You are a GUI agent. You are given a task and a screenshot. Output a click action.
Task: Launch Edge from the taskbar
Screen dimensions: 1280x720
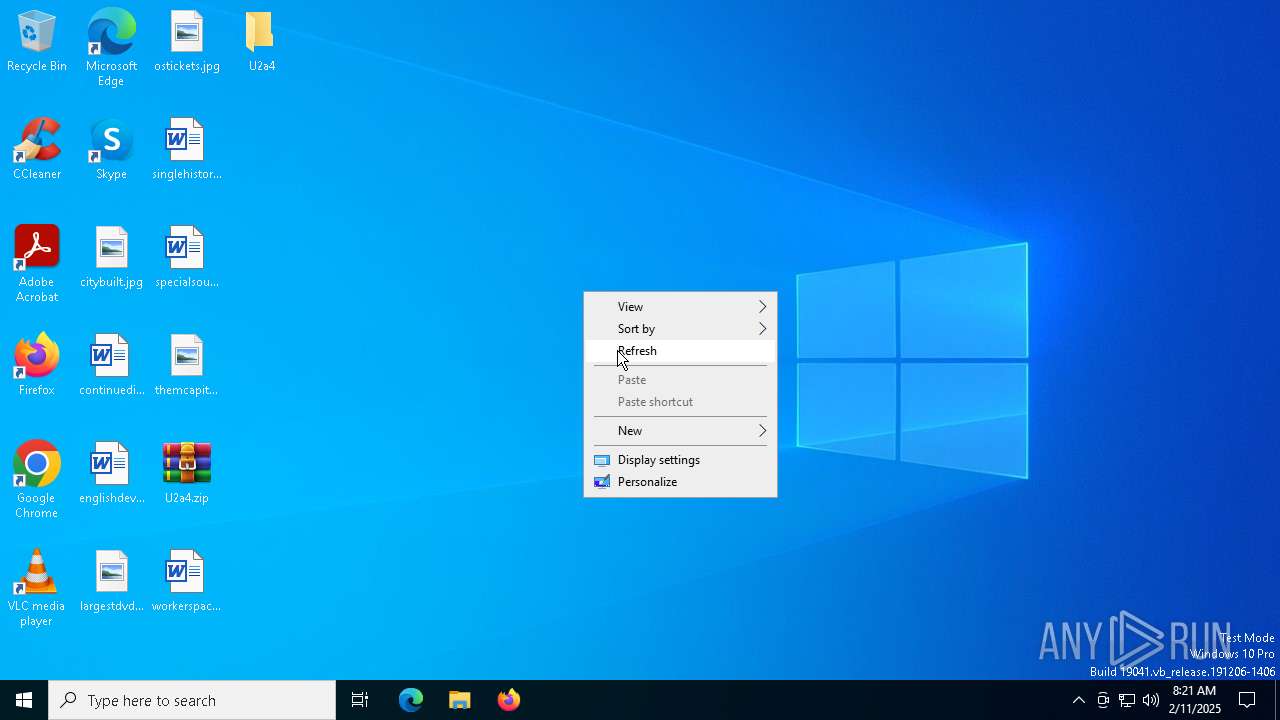point(411,700)
